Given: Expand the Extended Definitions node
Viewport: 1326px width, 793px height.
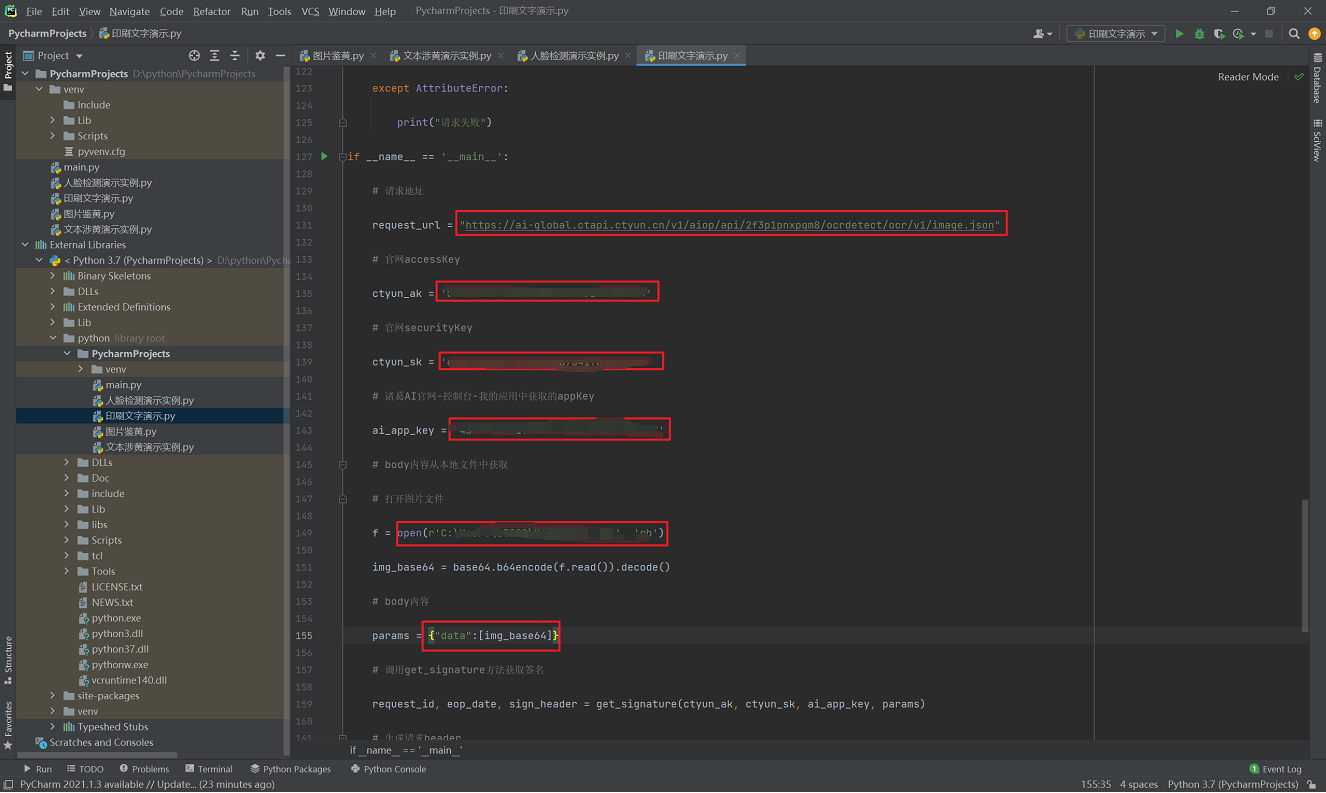Looking at the screenshot, I should 53,307.
